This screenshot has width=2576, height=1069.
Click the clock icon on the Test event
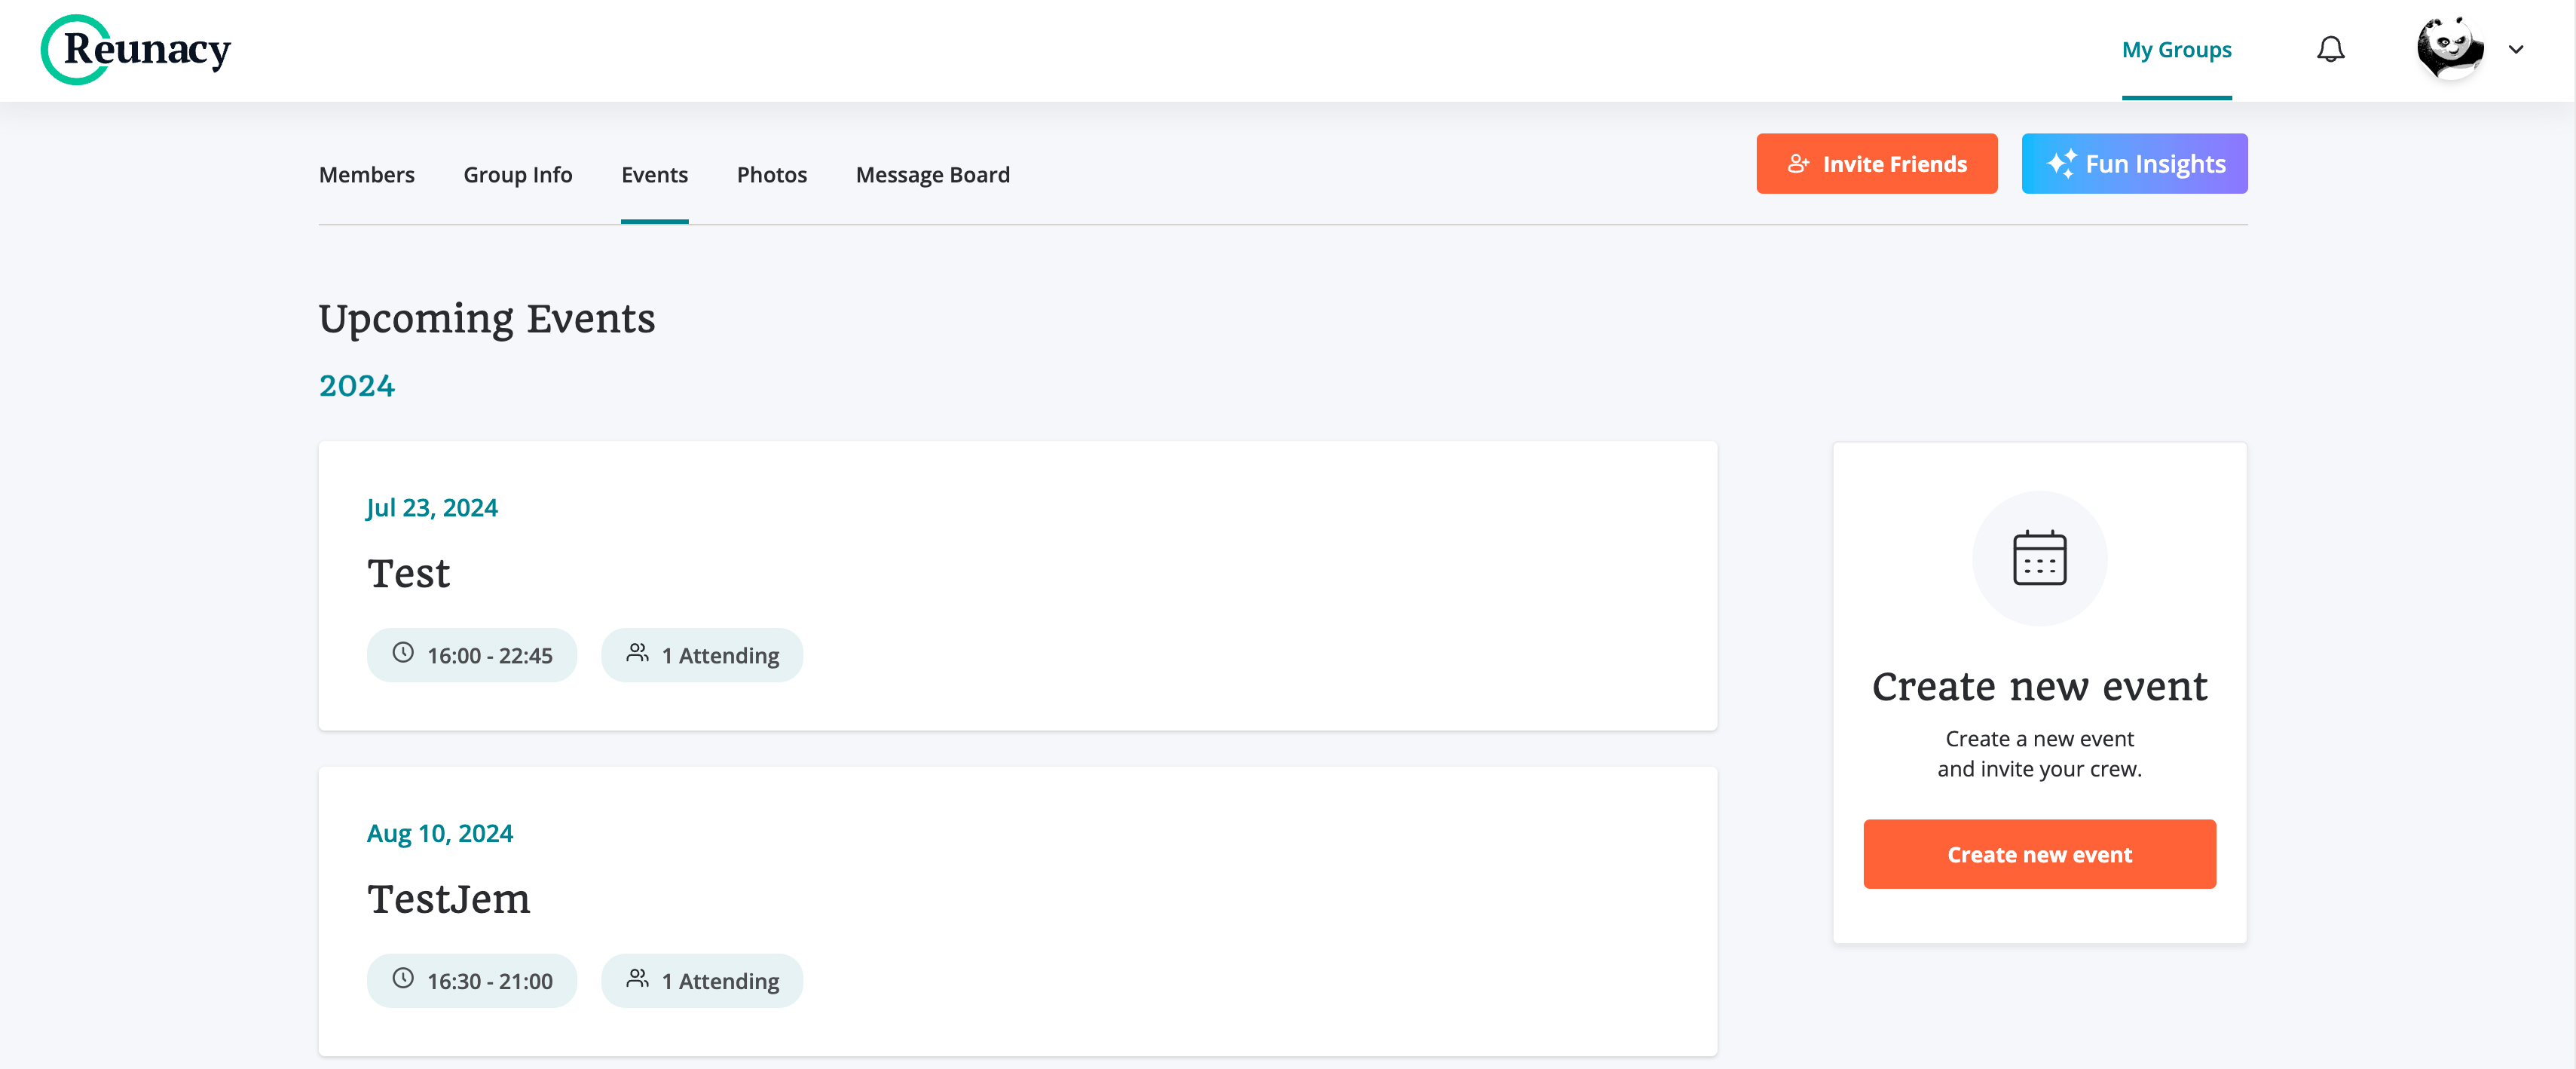(x=403, y=653)
